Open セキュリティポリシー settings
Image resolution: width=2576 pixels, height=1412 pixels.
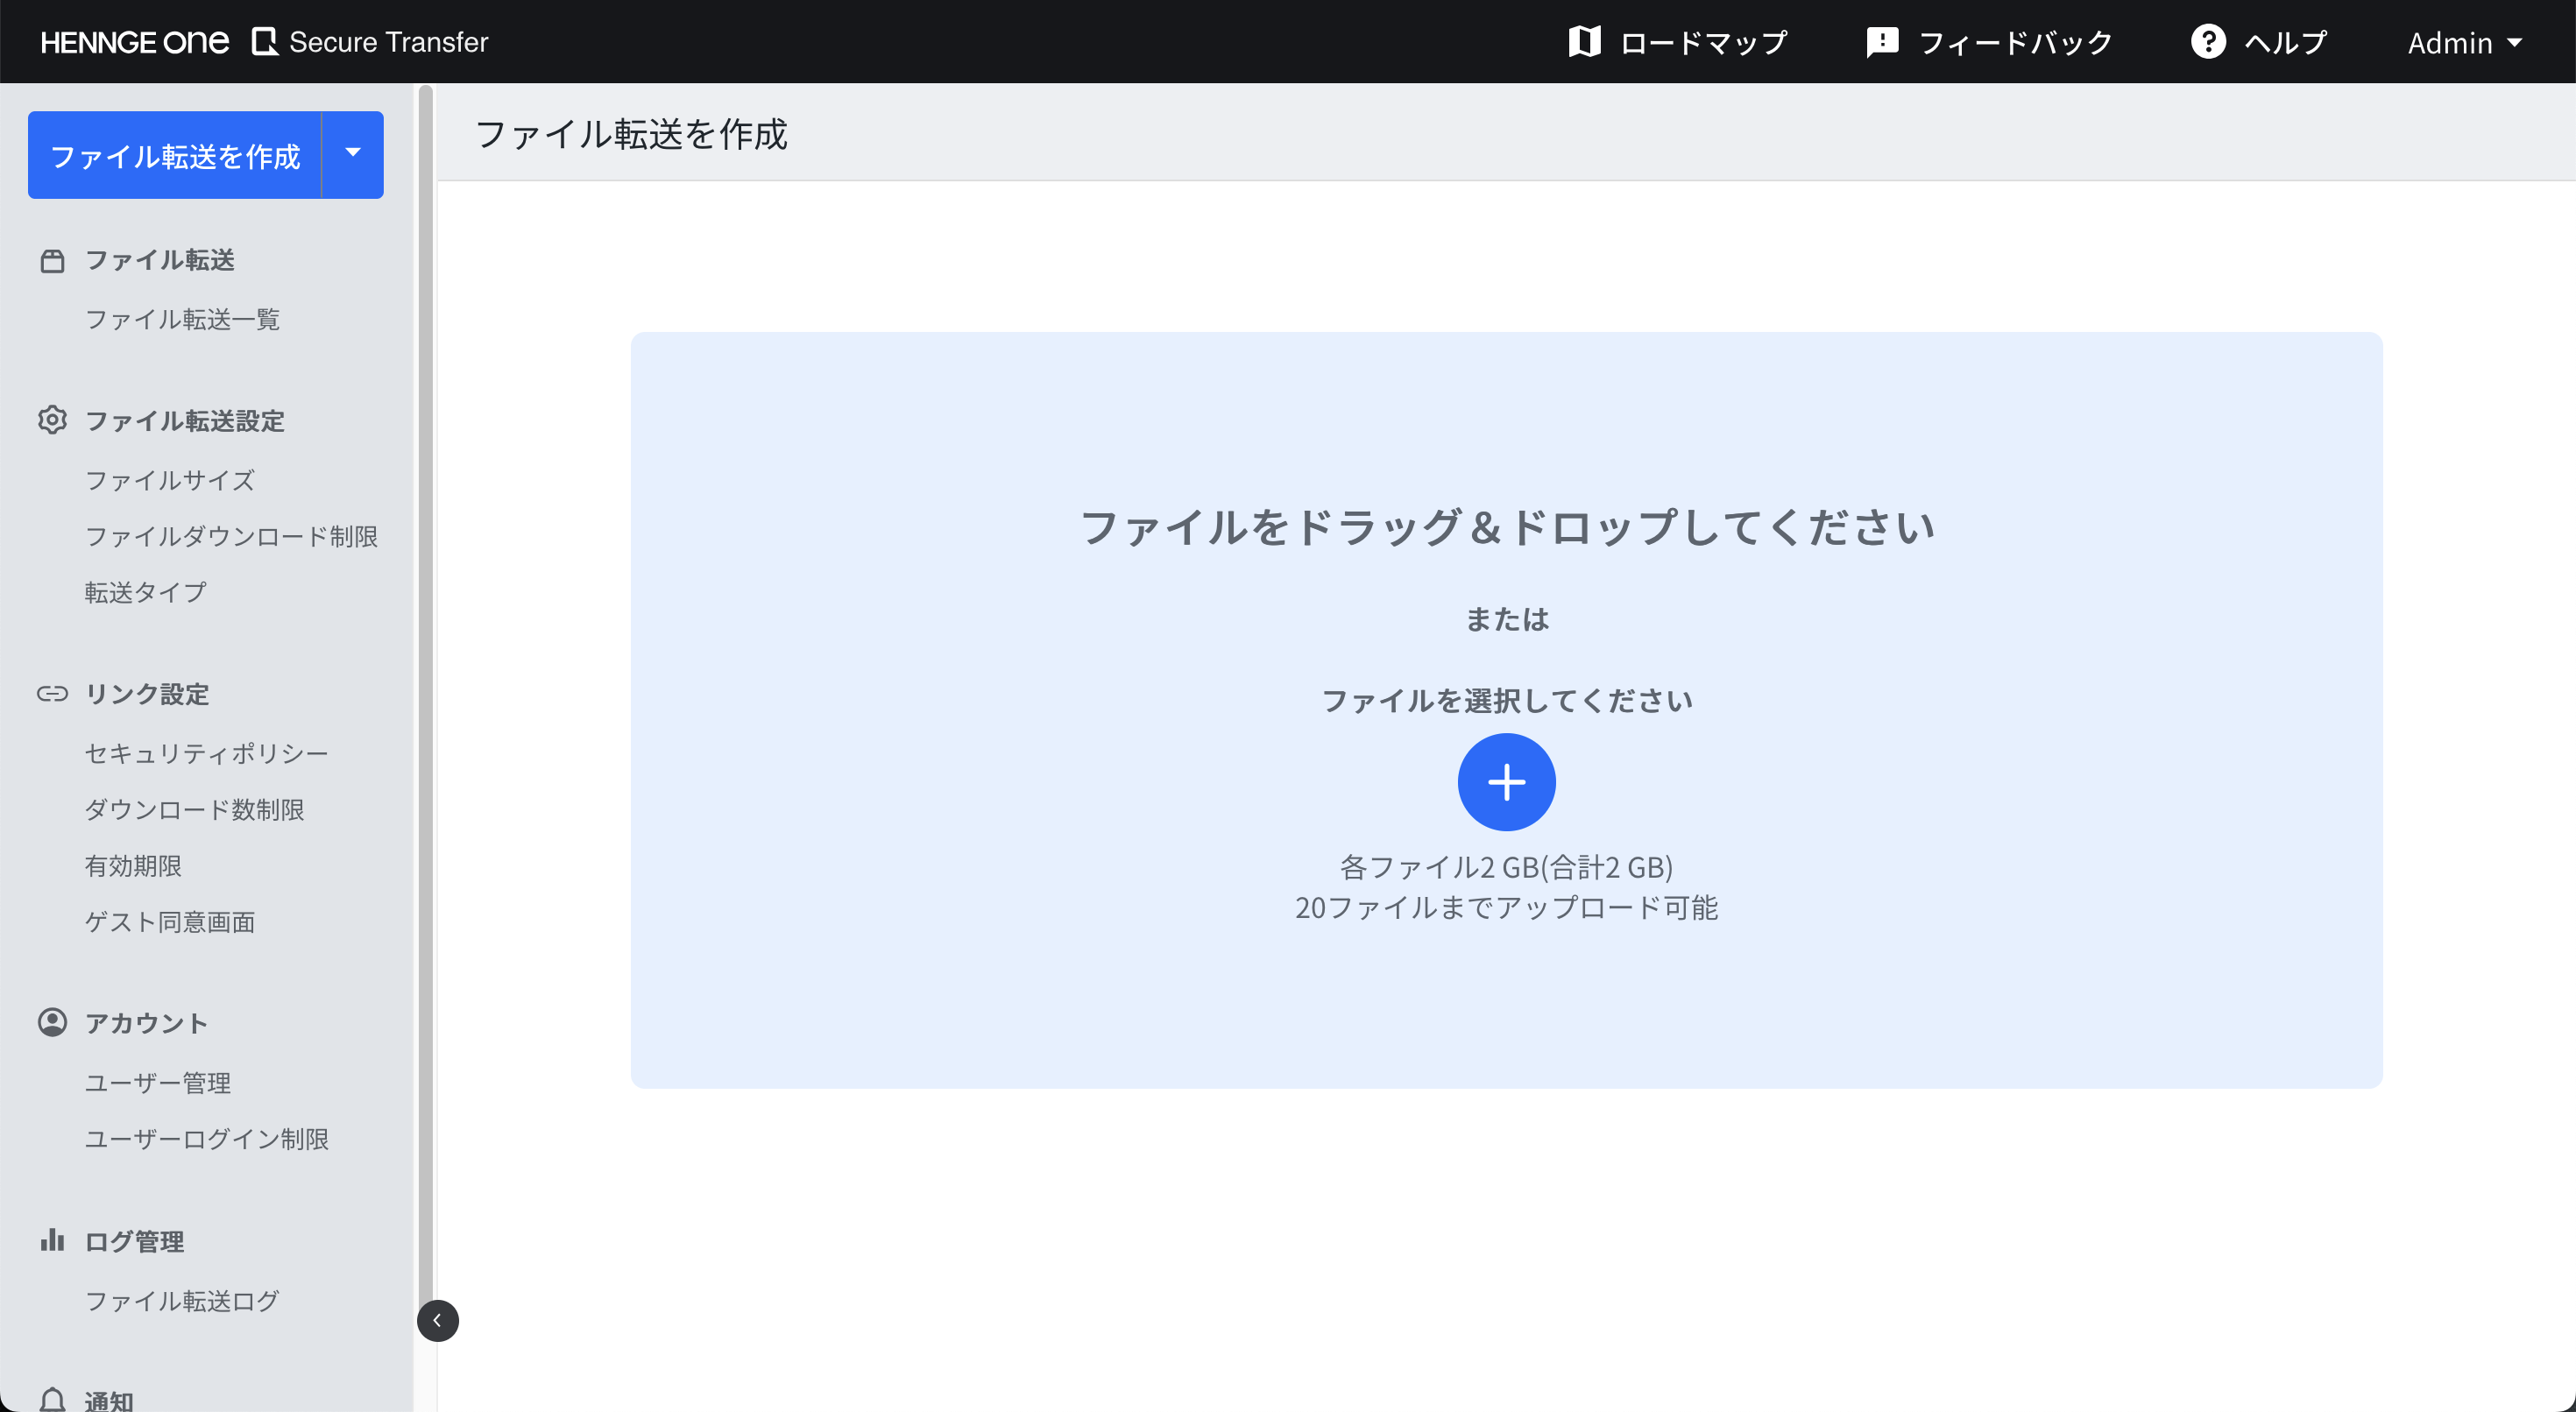point(206,753)
